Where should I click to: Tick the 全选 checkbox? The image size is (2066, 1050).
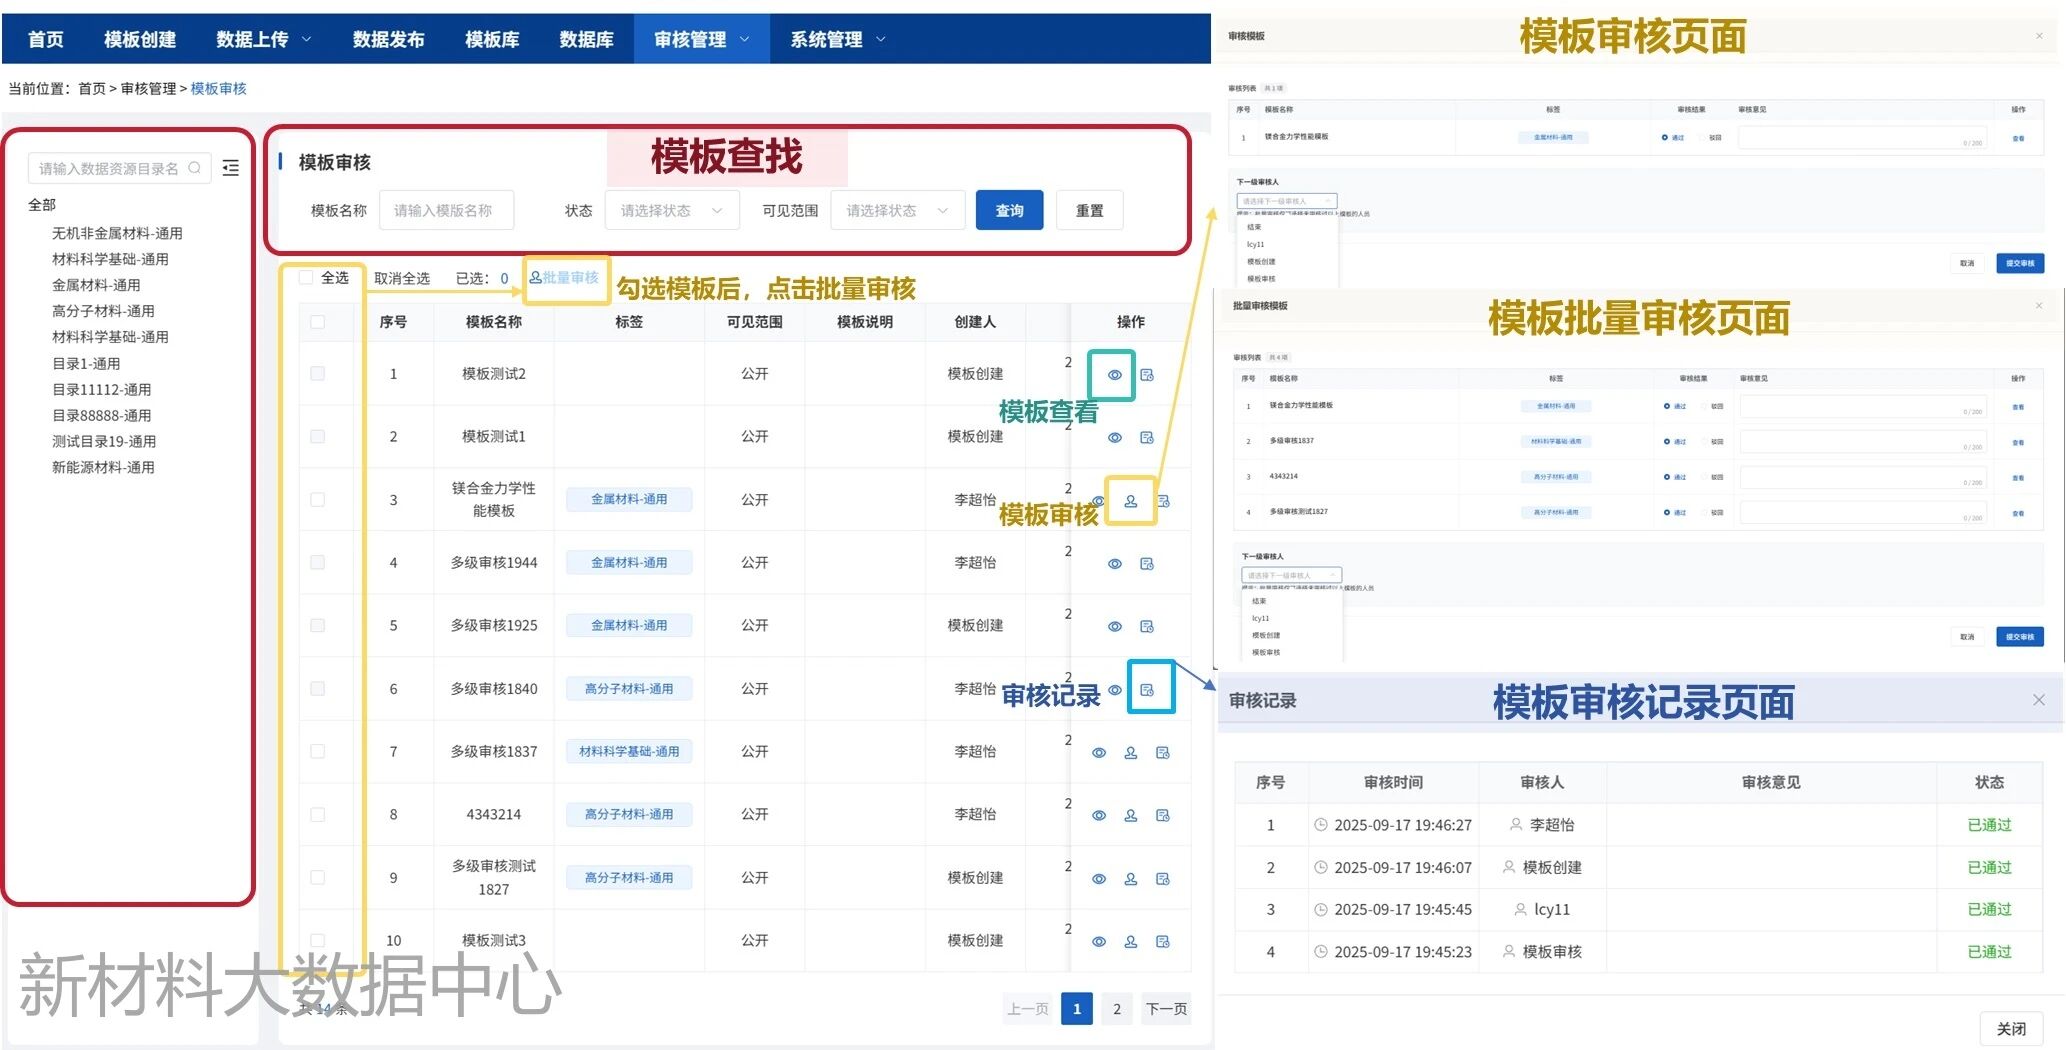click(306, 278)
